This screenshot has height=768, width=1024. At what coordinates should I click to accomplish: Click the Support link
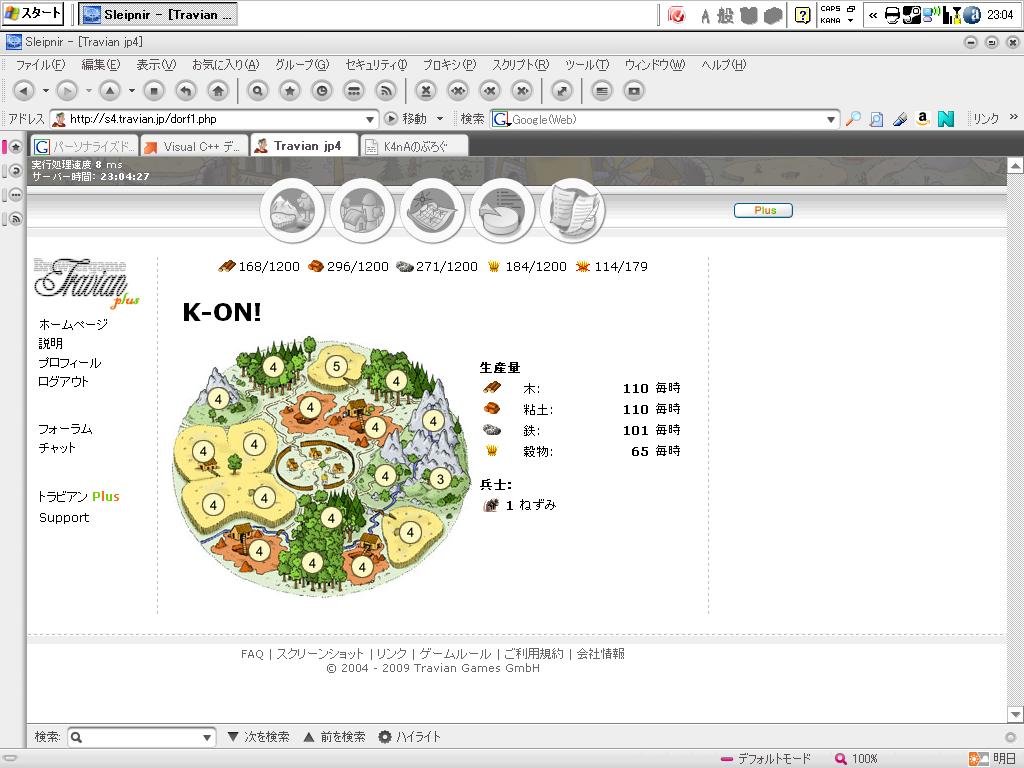(x=64, y=517)
